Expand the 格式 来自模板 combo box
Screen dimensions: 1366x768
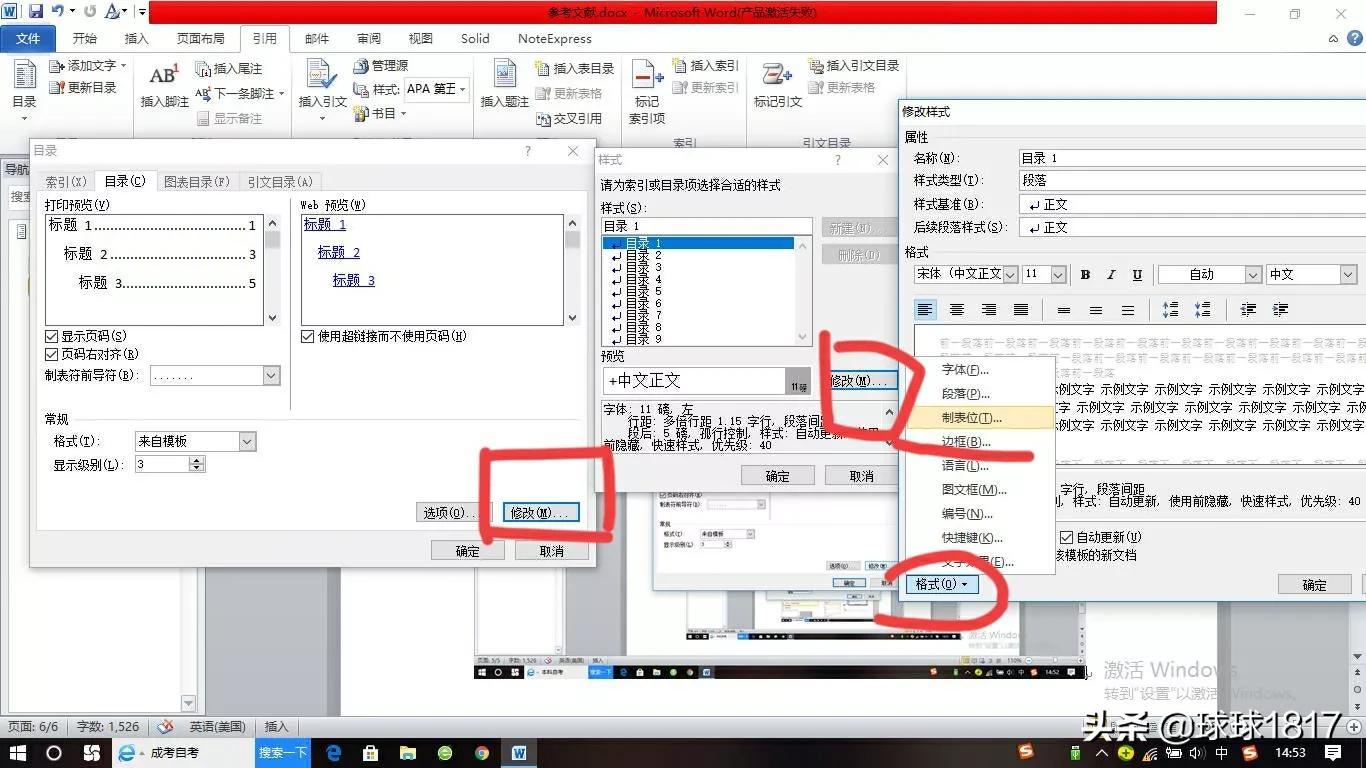click(247, 441)
